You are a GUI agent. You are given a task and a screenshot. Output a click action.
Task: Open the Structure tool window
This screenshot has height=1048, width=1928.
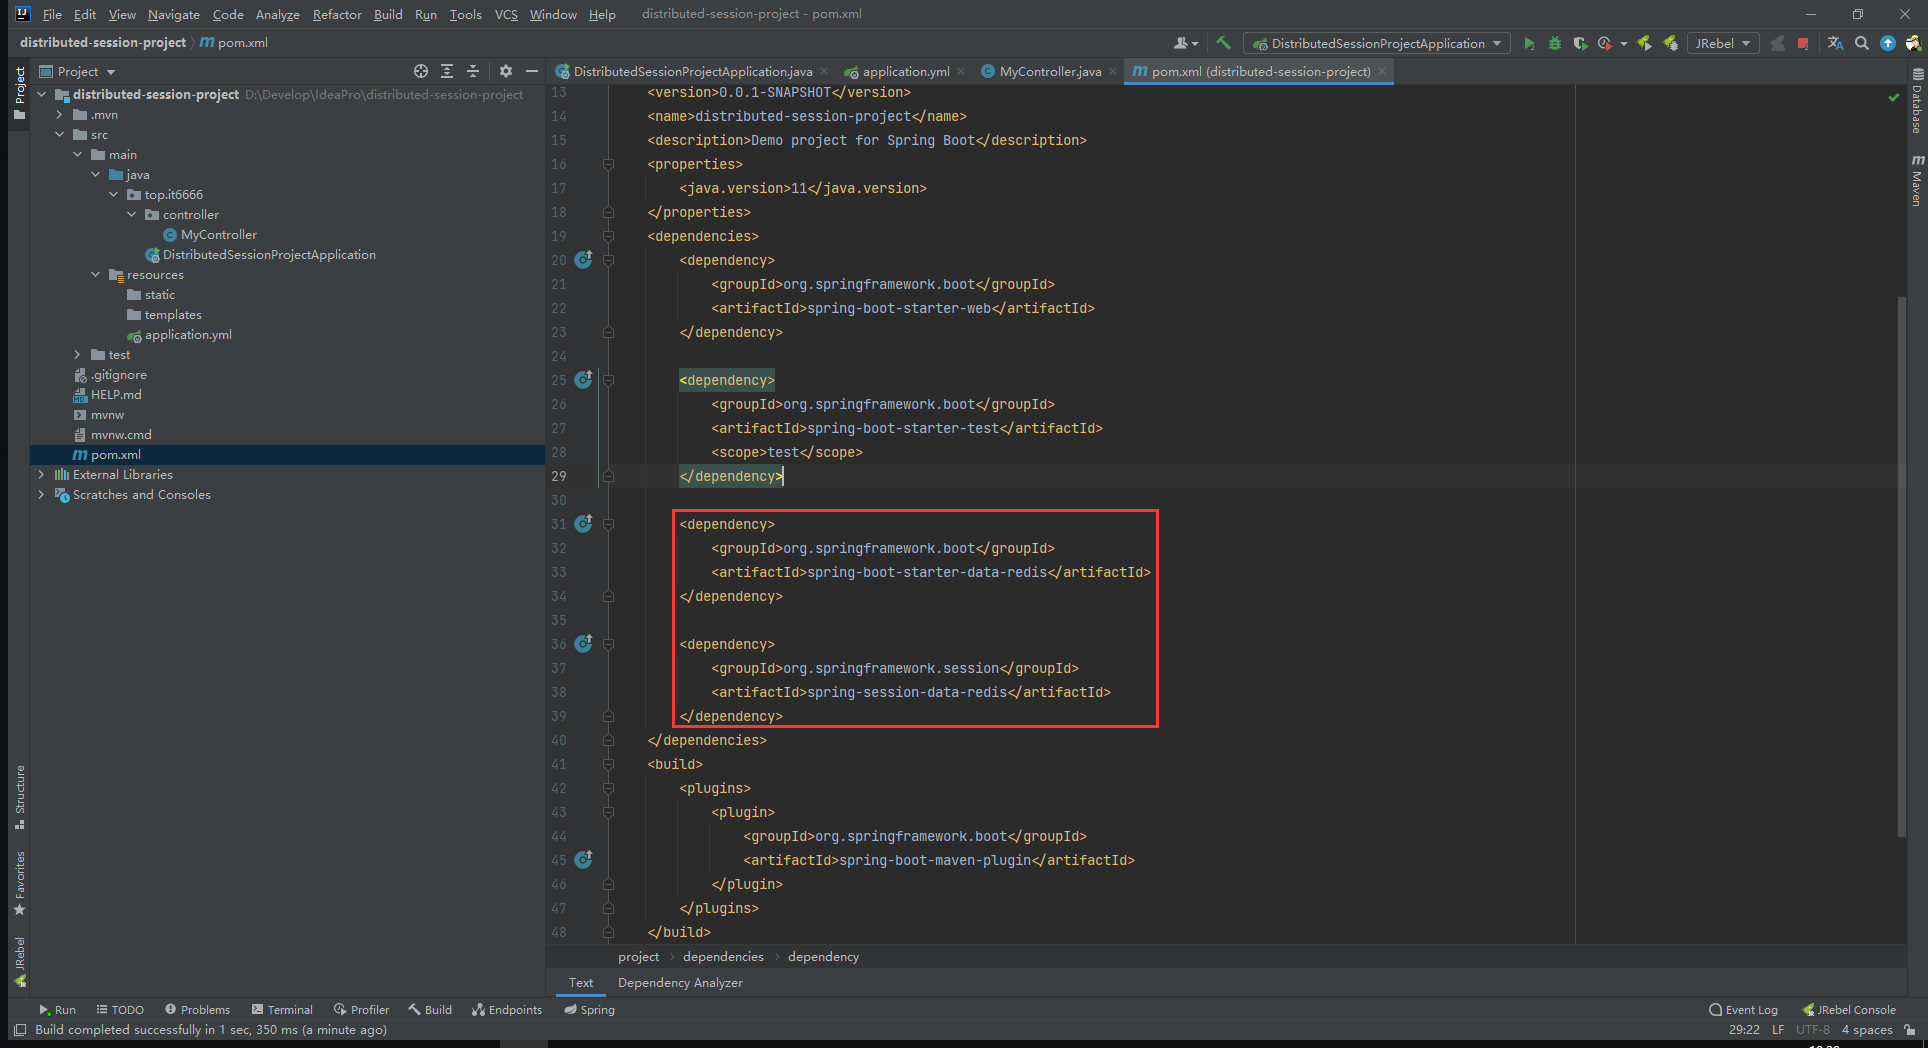[x=19, y=797]
